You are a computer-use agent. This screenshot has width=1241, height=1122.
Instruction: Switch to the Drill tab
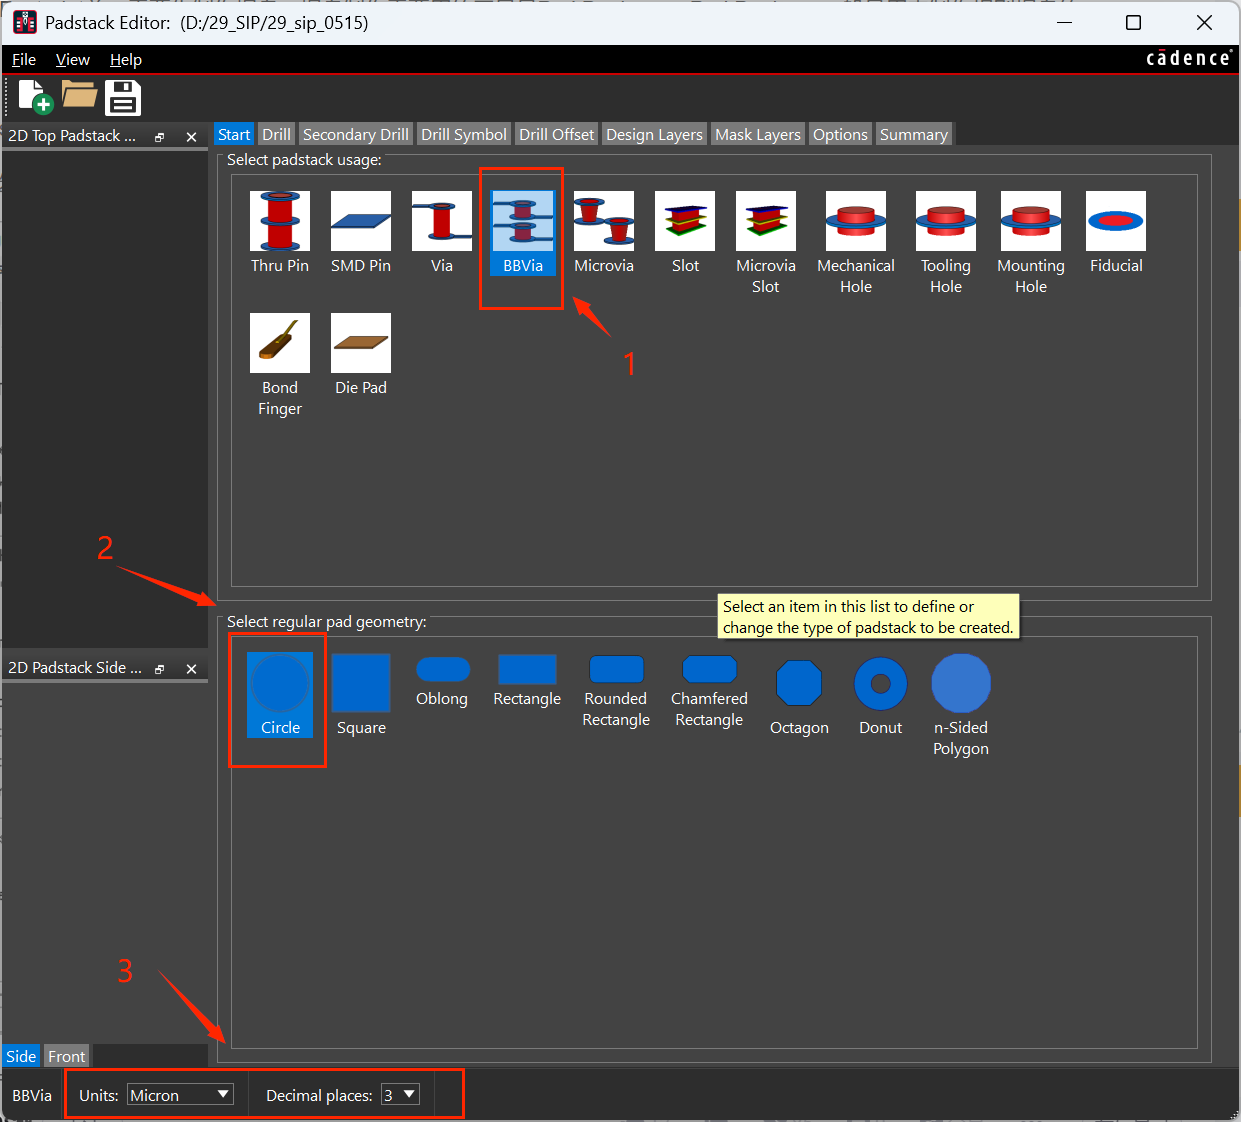[x=277, y=134]
